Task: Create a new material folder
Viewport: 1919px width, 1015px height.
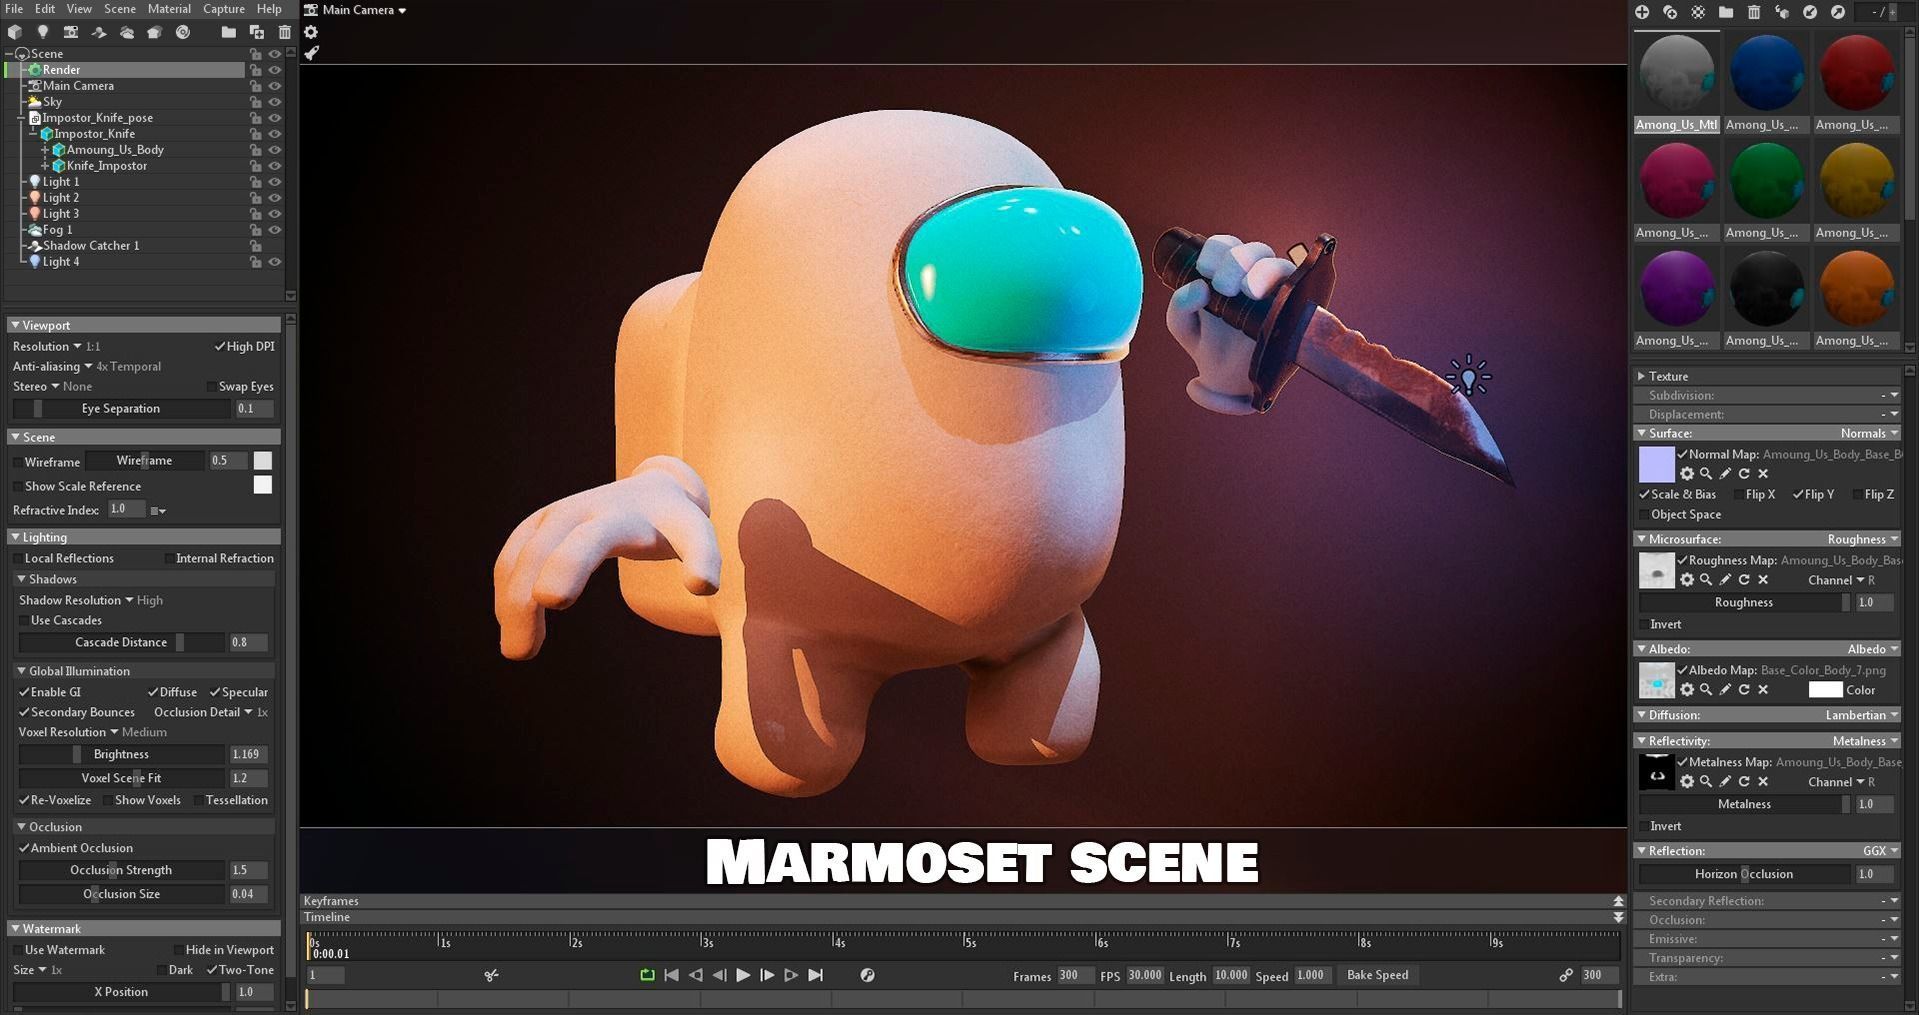Action: coord(1726,12)
